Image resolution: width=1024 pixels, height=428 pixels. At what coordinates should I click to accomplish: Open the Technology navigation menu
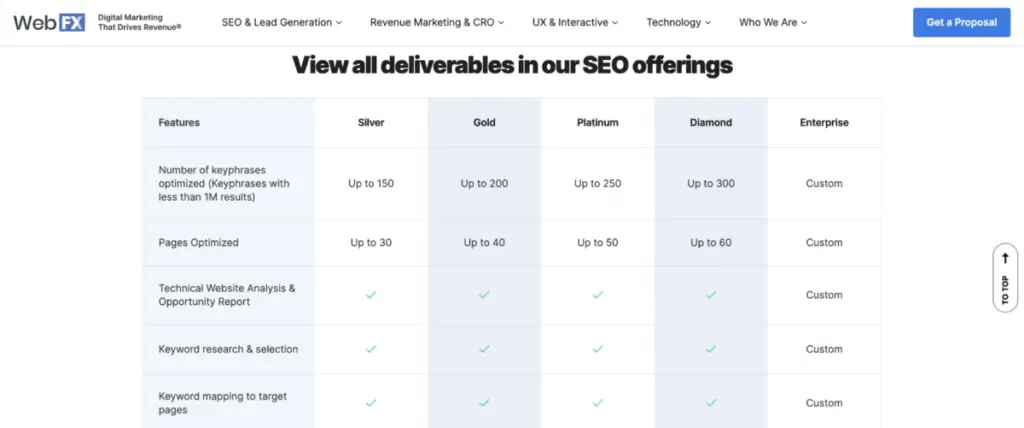679,22
